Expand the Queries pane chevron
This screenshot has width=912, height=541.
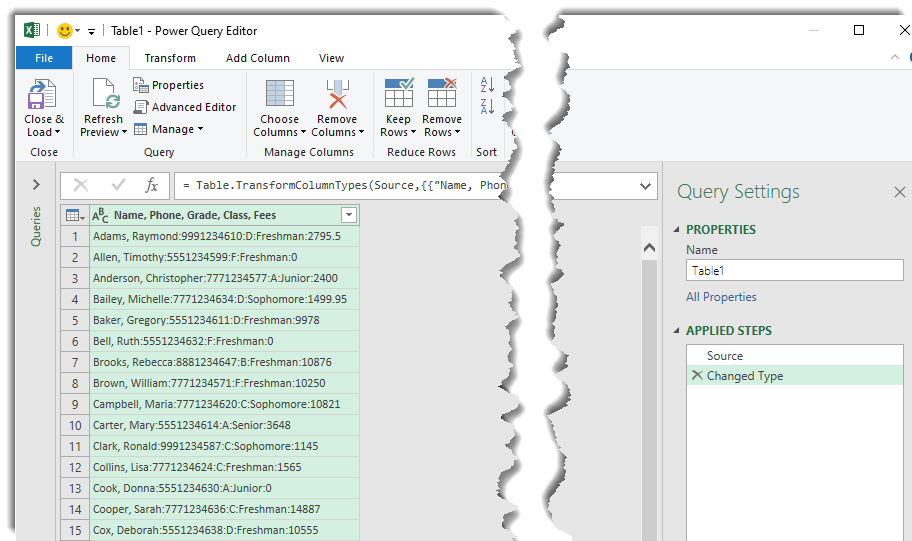pyautogui.click(x=36, y=184)
